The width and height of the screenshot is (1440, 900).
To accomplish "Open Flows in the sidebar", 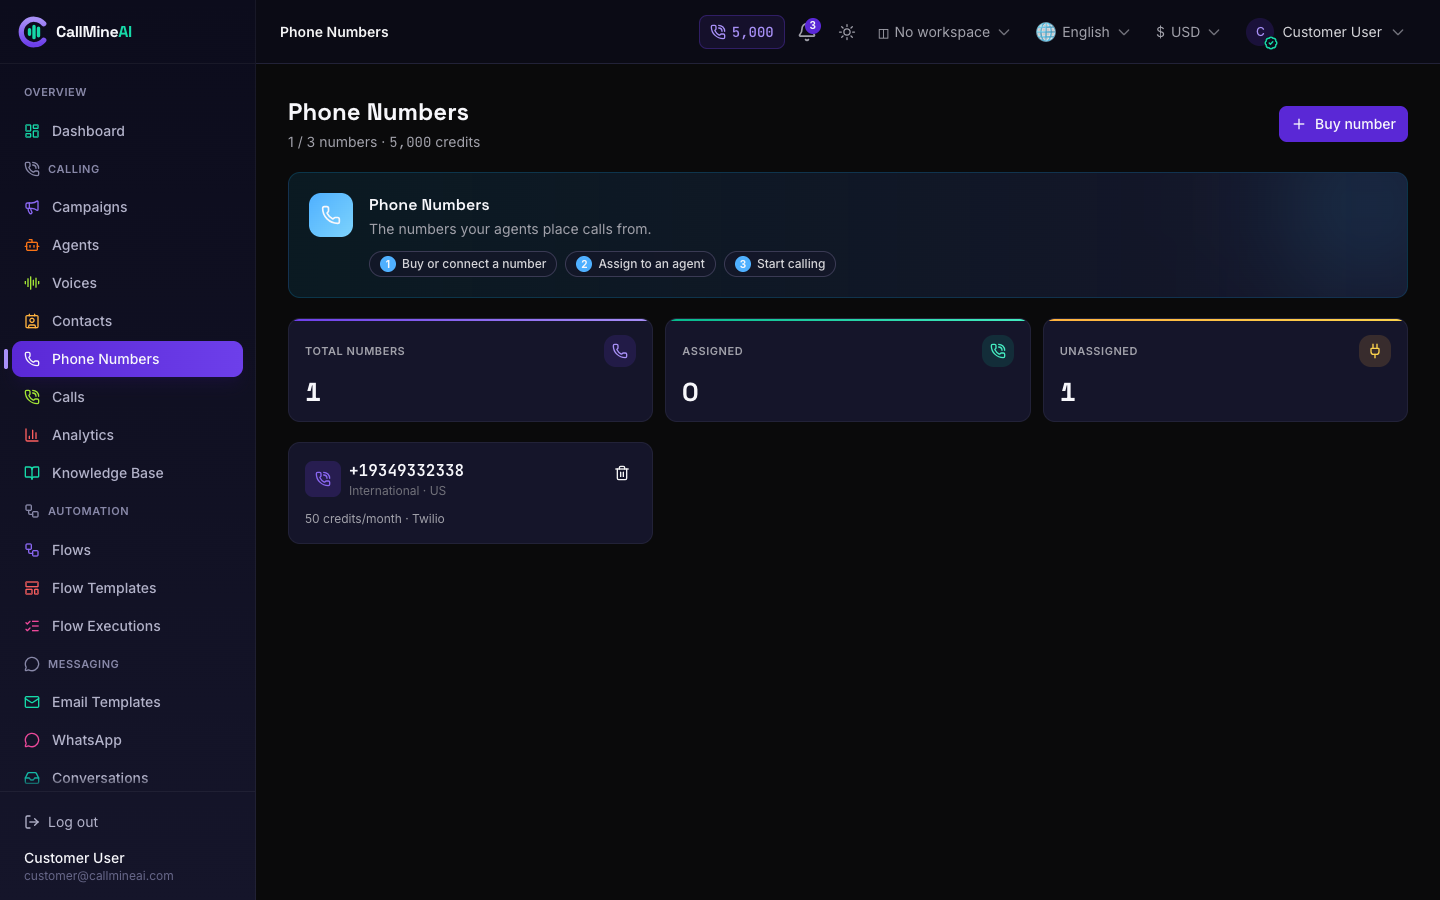I will click(x=127, y=550).
